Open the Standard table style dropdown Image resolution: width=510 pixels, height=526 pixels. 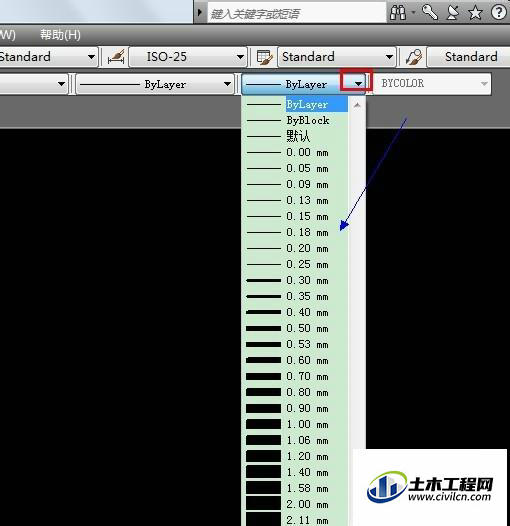(337, 57)
